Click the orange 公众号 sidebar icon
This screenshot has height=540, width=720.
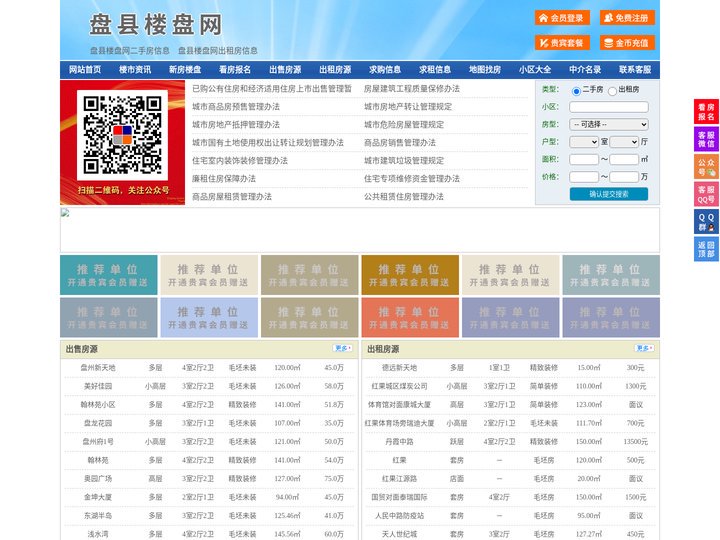(x=706, y=167)
